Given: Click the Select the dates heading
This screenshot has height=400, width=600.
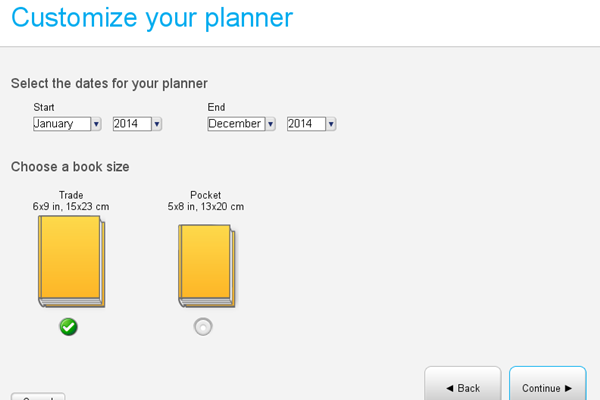Looking at the screenshot, I should [109, 83].
